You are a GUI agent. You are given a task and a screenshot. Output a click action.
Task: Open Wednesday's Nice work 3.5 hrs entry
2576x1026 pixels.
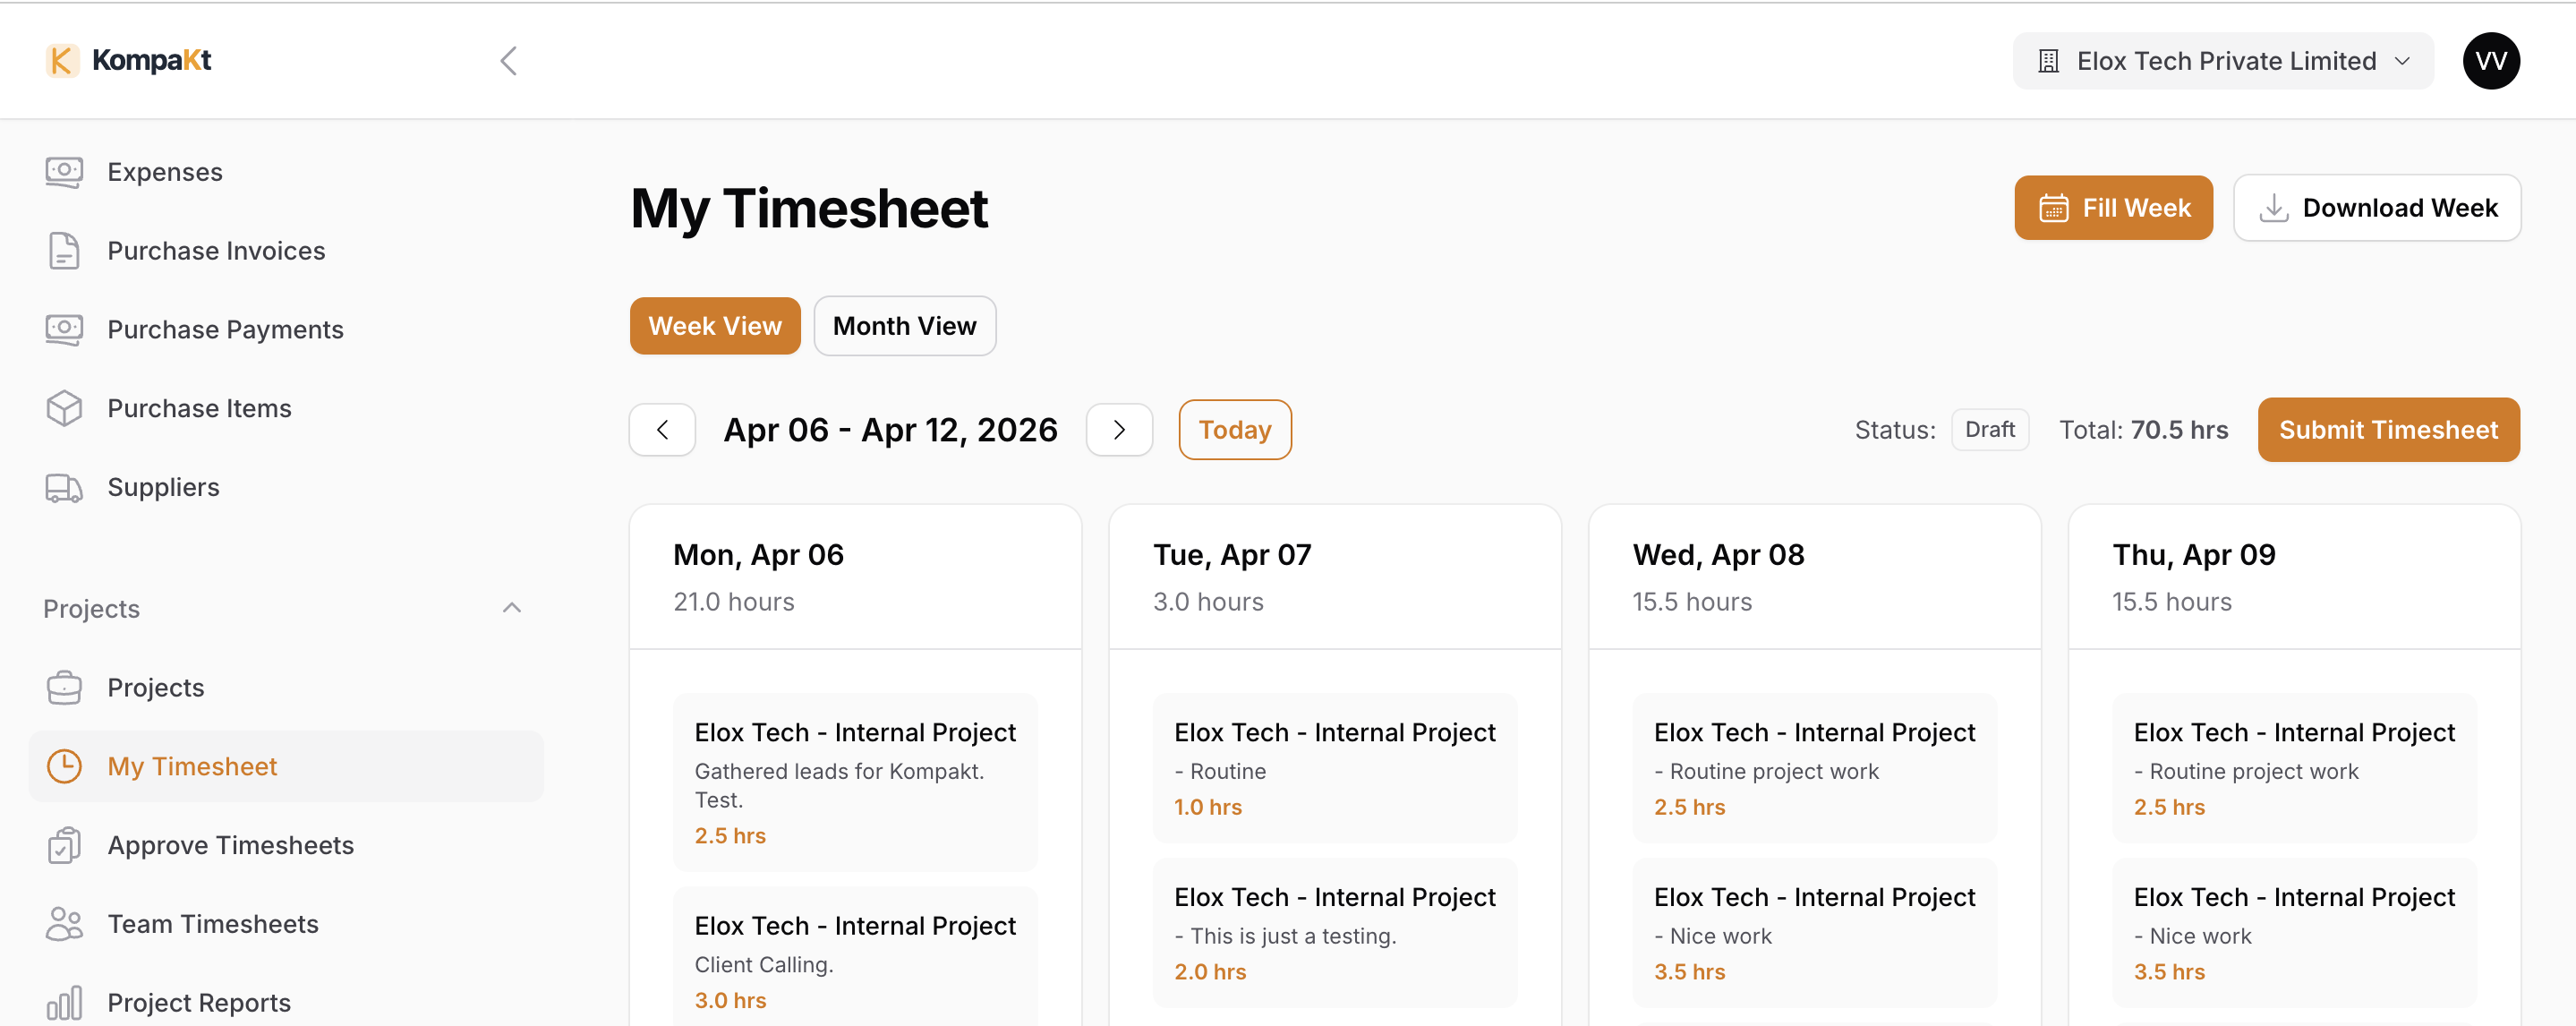[x=1814, y=933]
